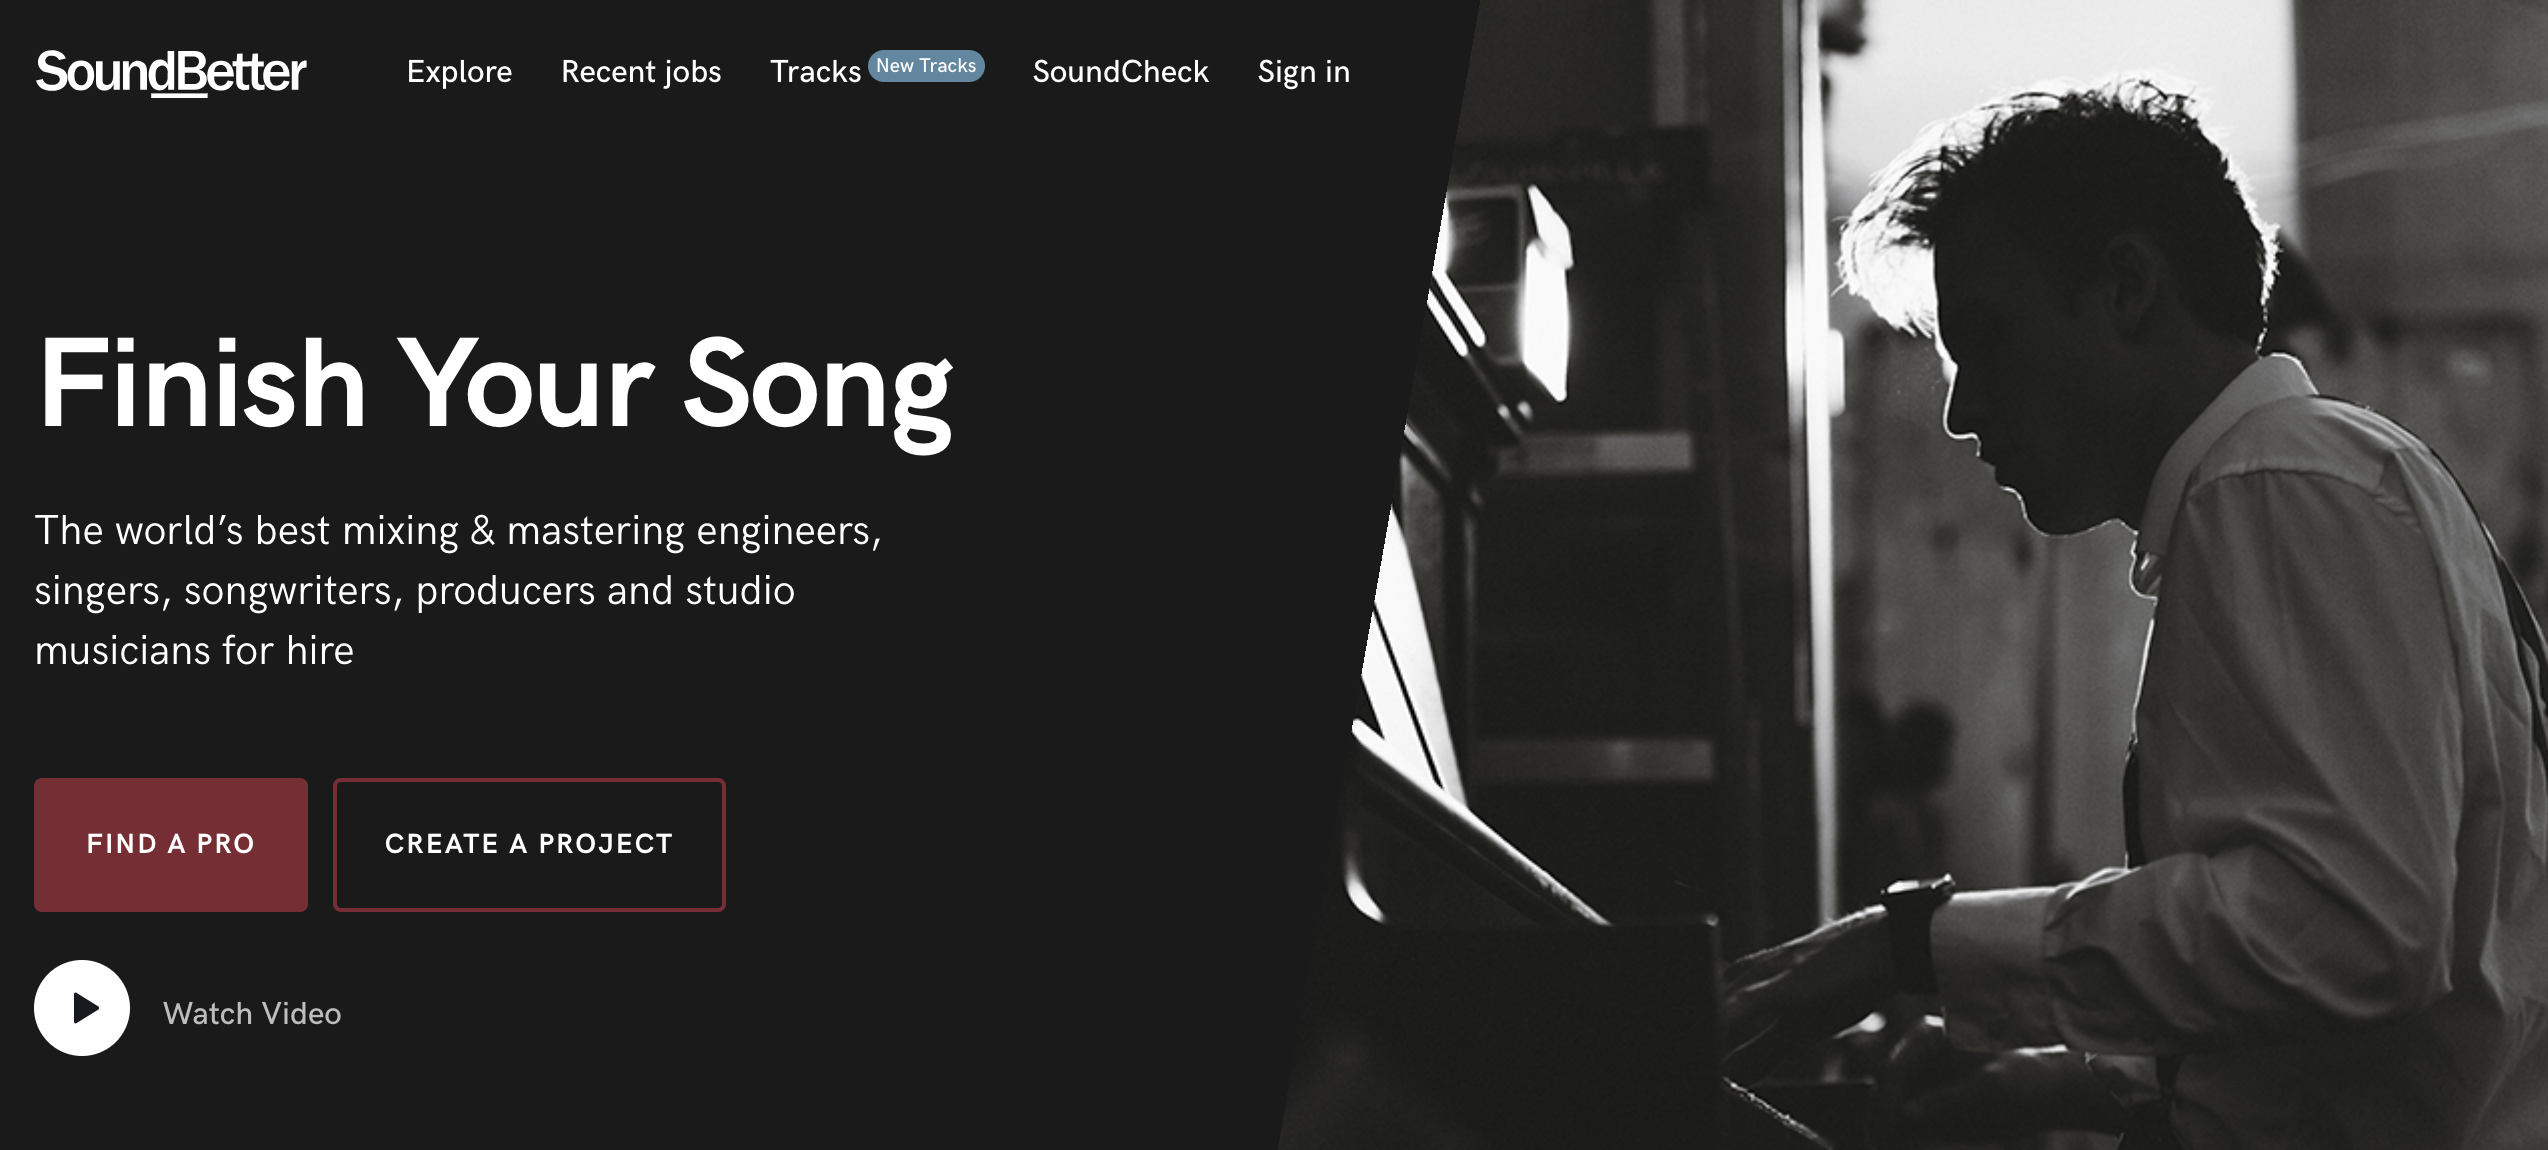Click the CREATE A PROJECT button
The height and width of the screenshot is (1150, 2548).
530,843
